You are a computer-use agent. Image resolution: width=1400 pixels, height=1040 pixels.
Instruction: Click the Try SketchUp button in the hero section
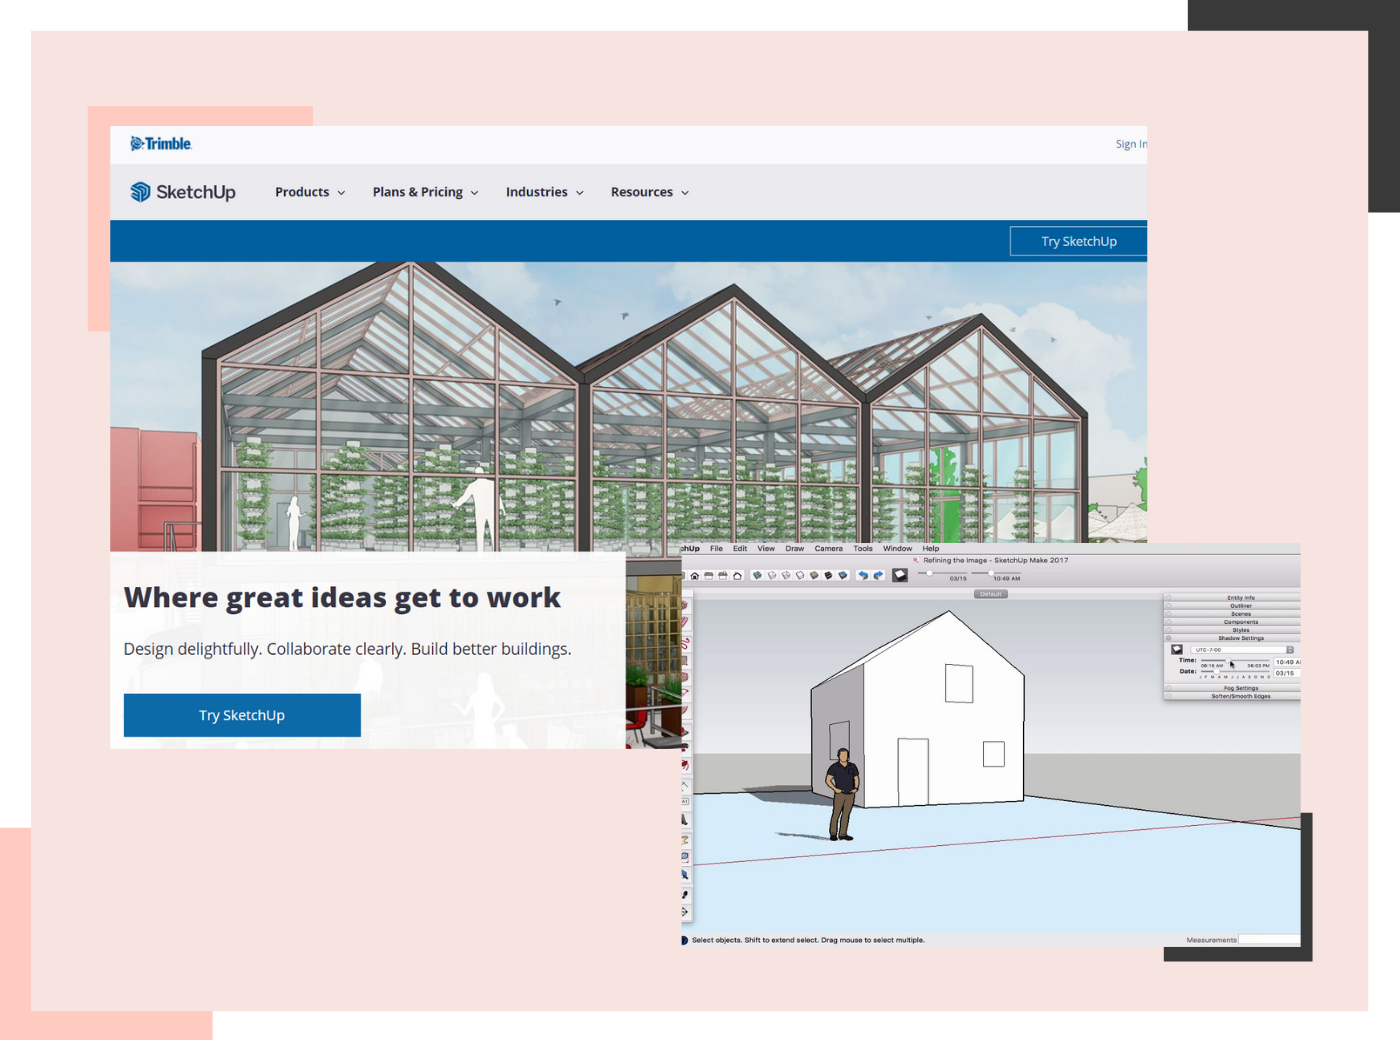241,715
